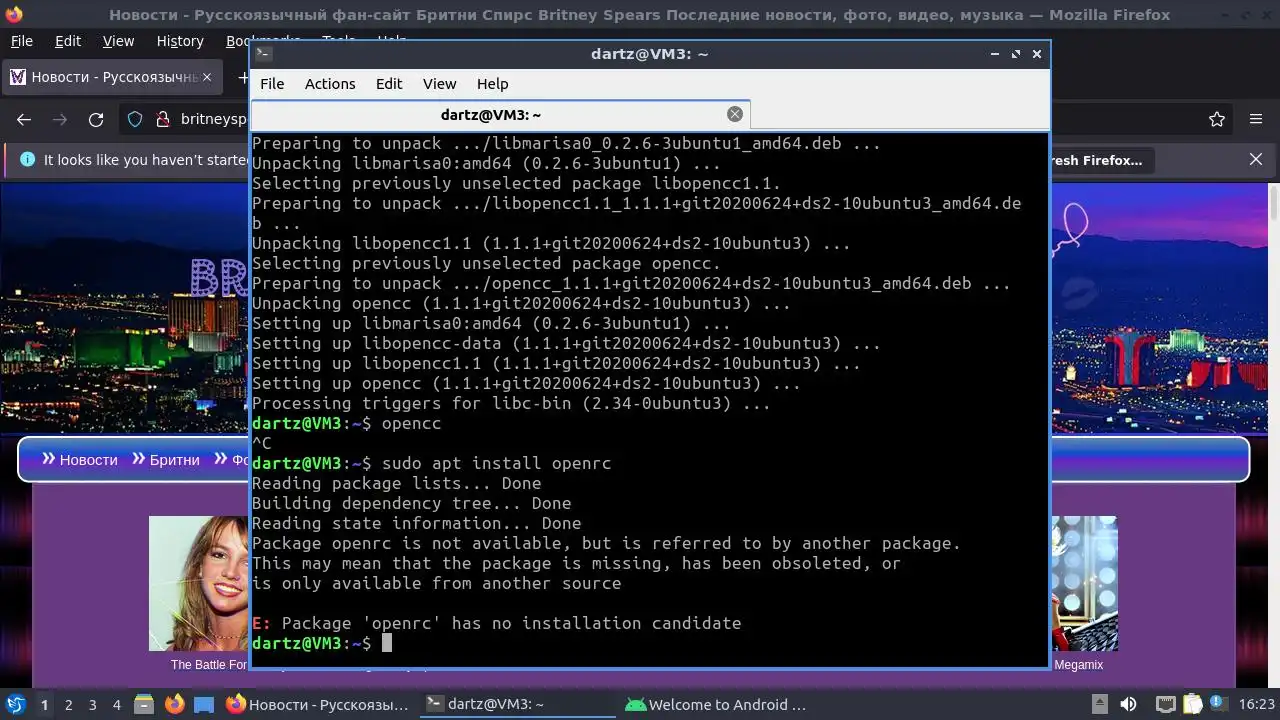Image resolution: width=1280 pixels, height=720 pixels.
Task: Click the info icon in the notification bar
Action: (x=27, y=159)
